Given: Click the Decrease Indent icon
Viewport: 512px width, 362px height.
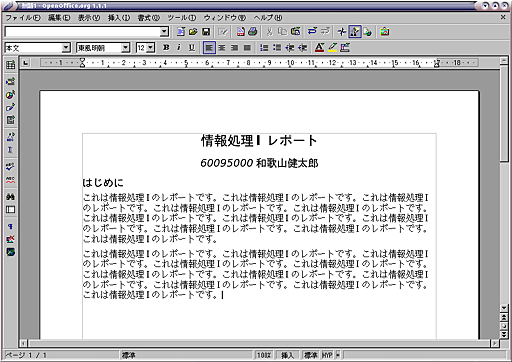Looking at the screenshot, I should (x=290, y=48).
